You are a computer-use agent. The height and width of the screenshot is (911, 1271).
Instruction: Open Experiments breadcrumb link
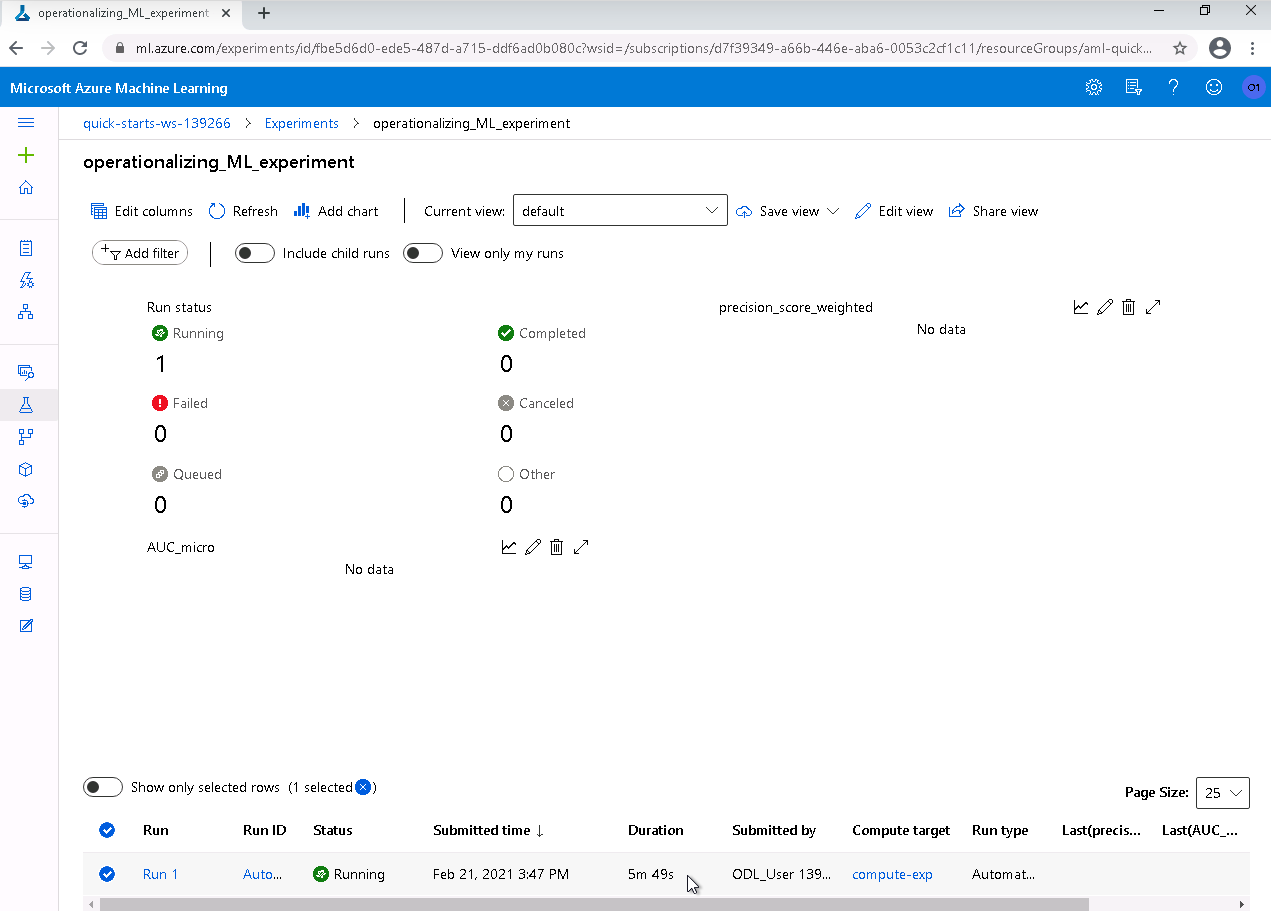[x=302, y=123]
